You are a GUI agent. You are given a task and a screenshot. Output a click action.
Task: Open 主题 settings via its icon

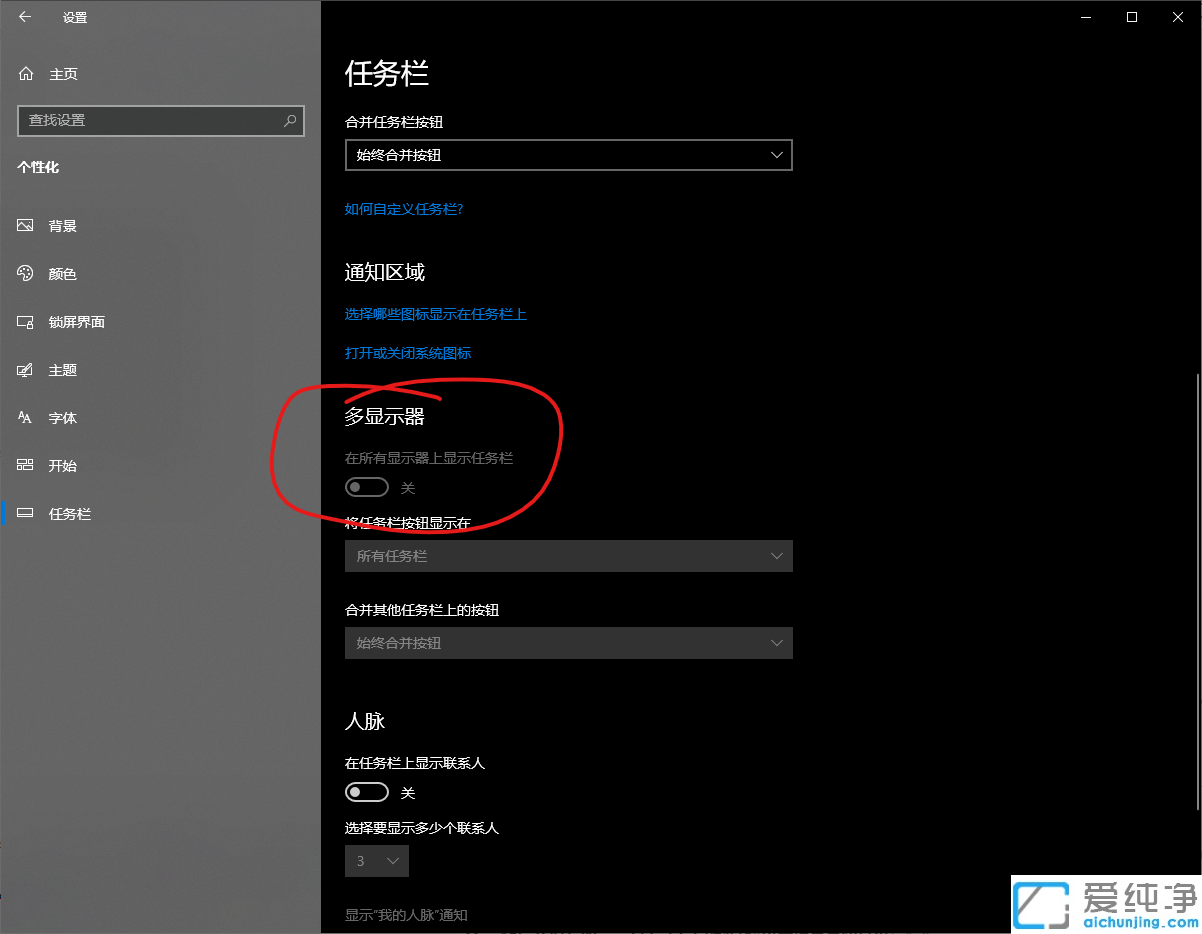pyautogui.click(x=24, y=369)
